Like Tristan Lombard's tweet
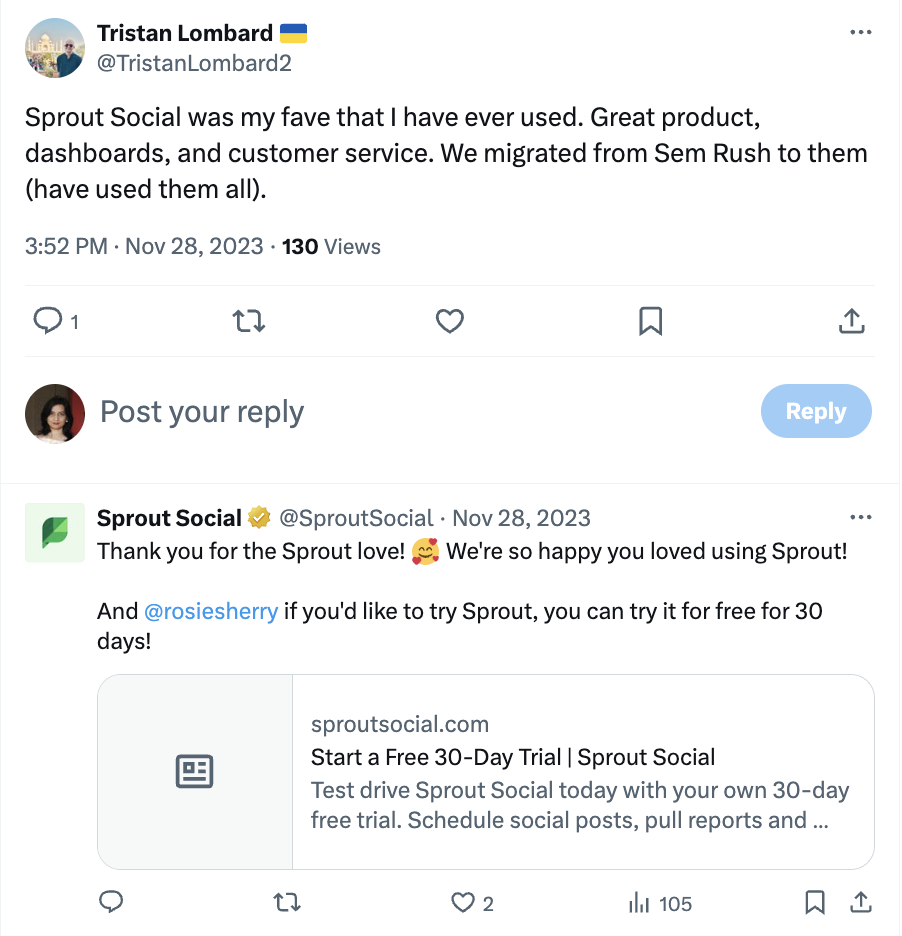This screenshot has width=902, height=936. point(449,321)
